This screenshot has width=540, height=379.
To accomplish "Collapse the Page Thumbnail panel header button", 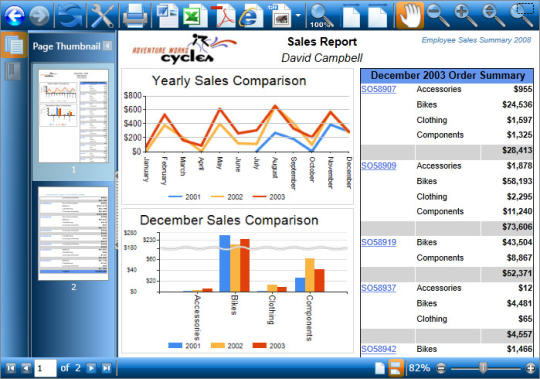I will coord(107,45).
